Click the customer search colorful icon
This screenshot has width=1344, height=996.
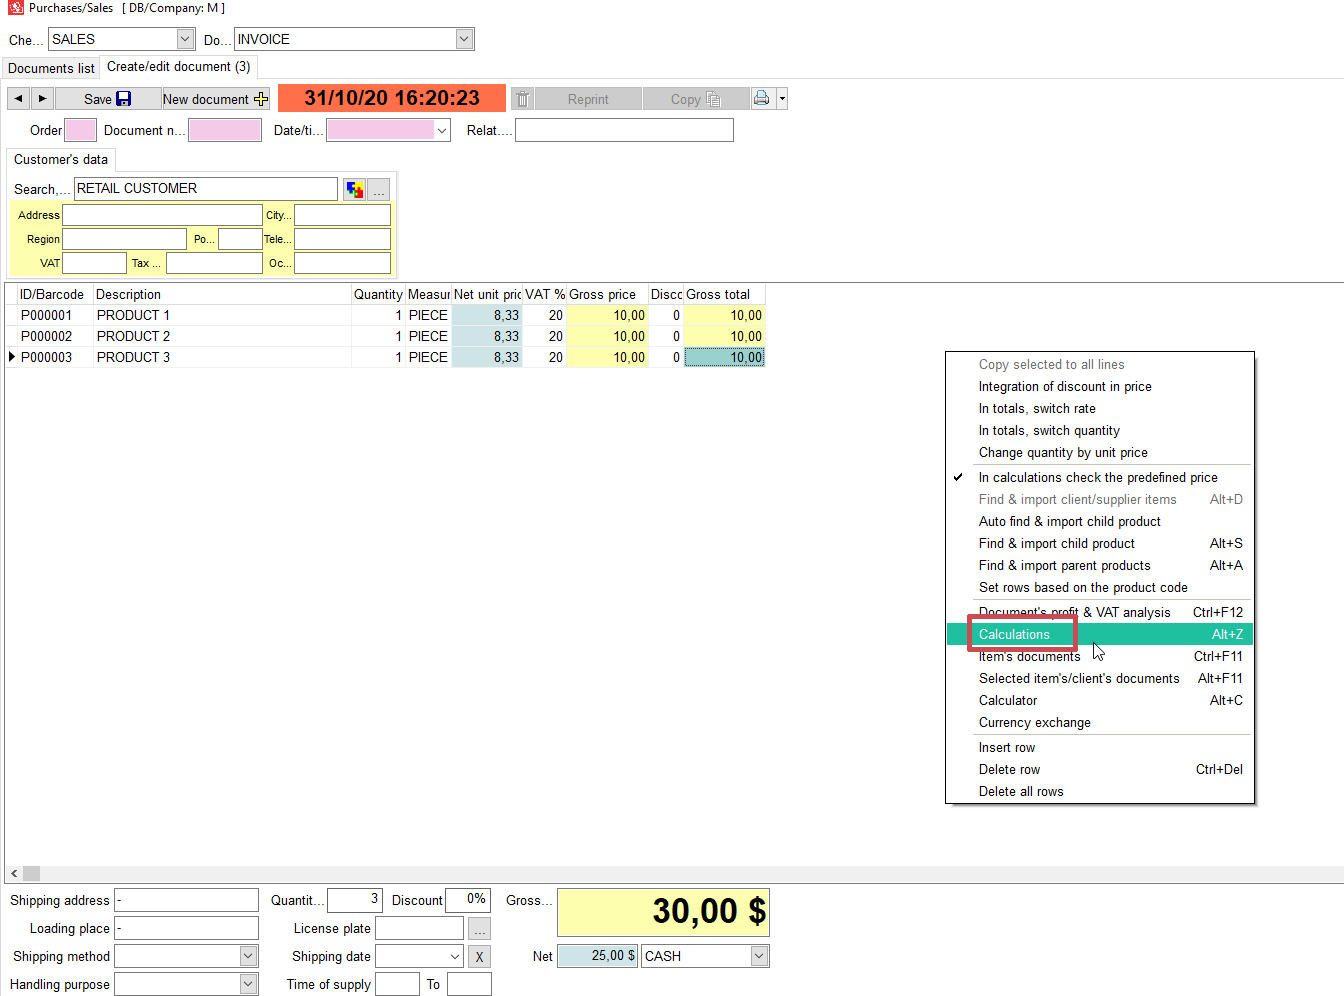point(354,189)
